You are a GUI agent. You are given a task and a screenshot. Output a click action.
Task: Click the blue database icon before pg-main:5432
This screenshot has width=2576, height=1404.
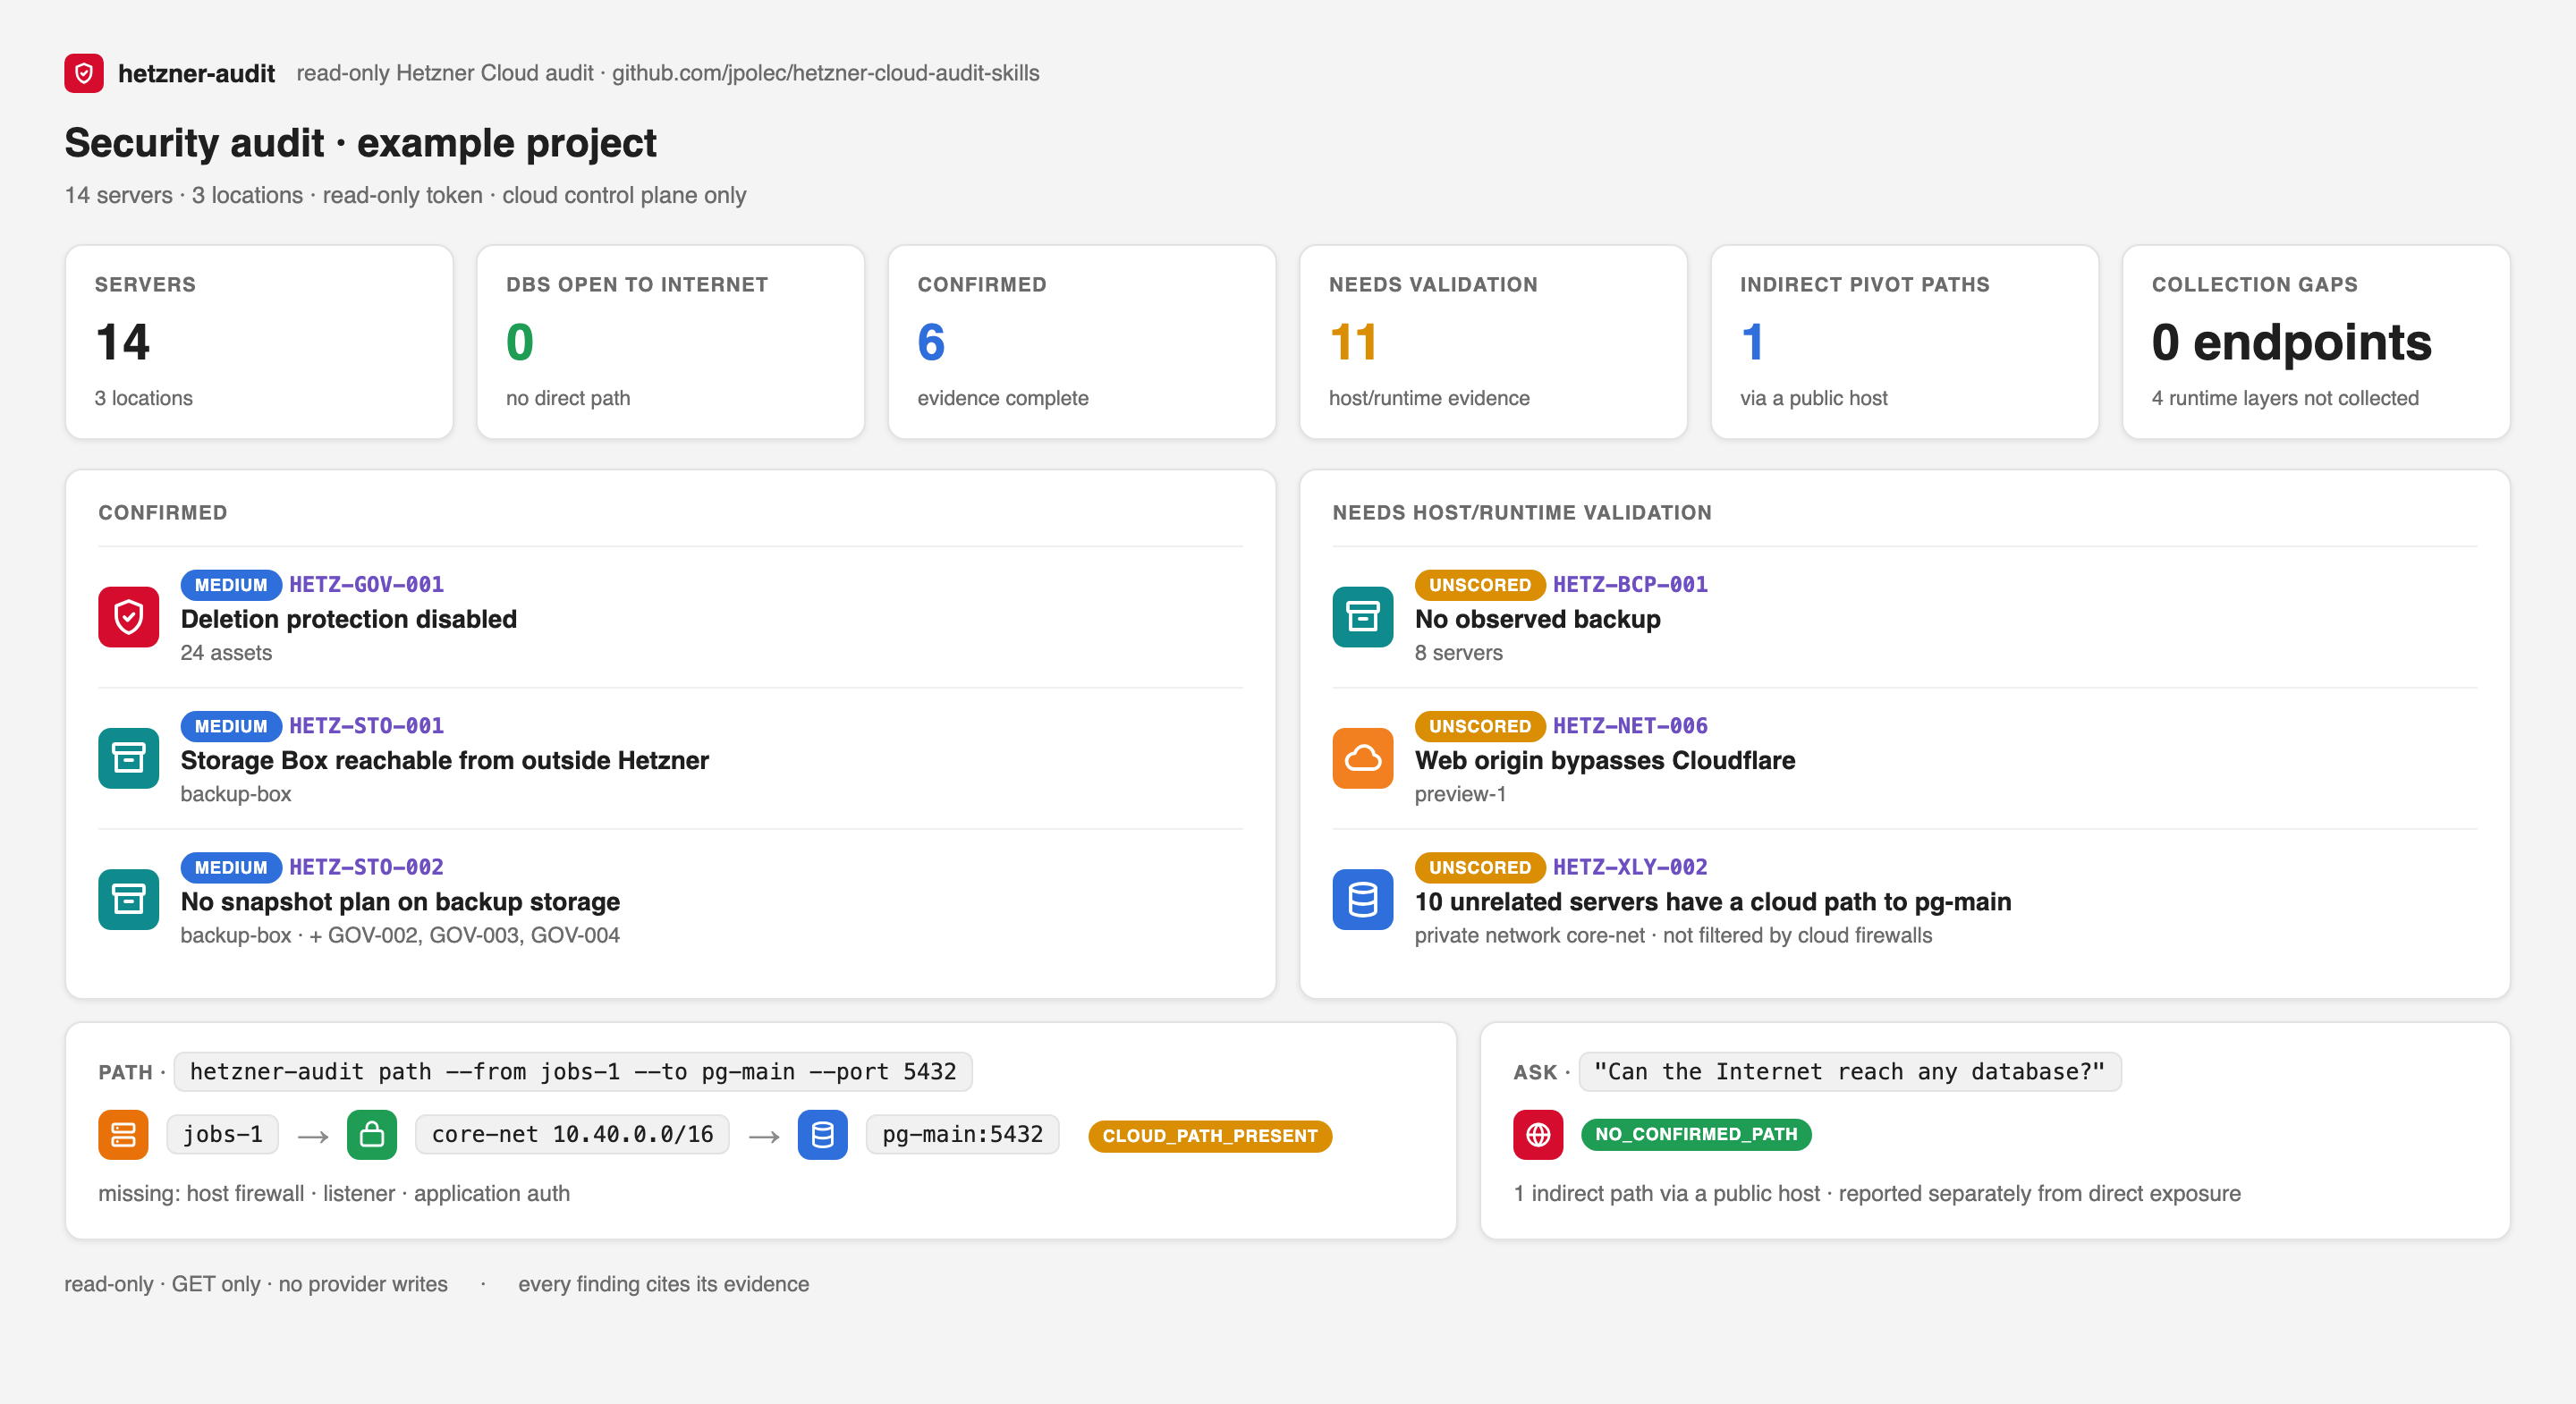(823, 1134)
